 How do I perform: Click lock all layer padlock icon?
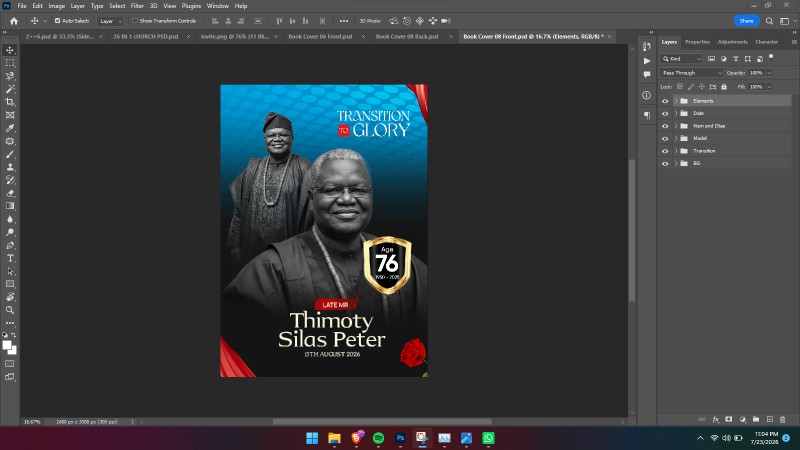724,87
